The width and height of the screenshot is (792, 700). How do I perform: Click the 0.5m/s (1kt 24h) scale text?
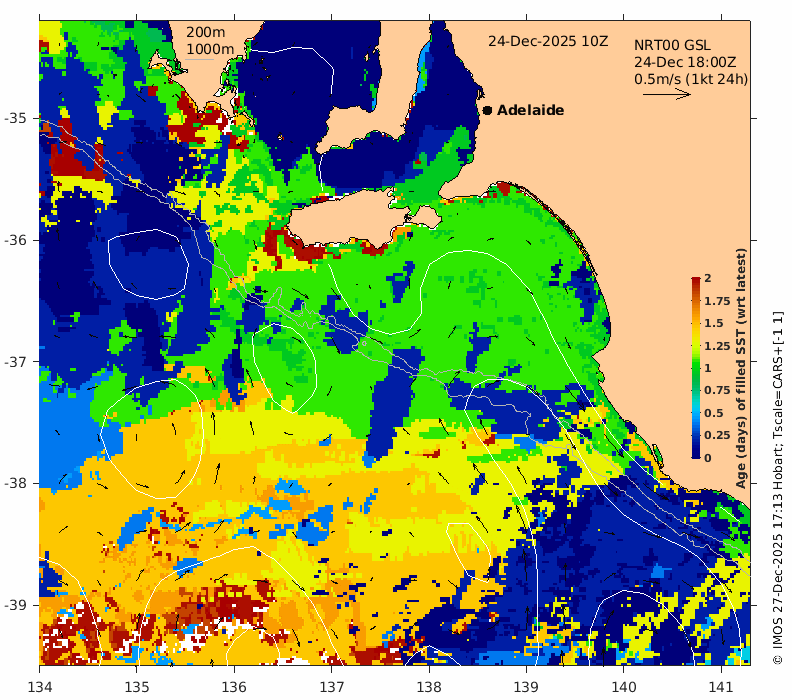(691, 79)
